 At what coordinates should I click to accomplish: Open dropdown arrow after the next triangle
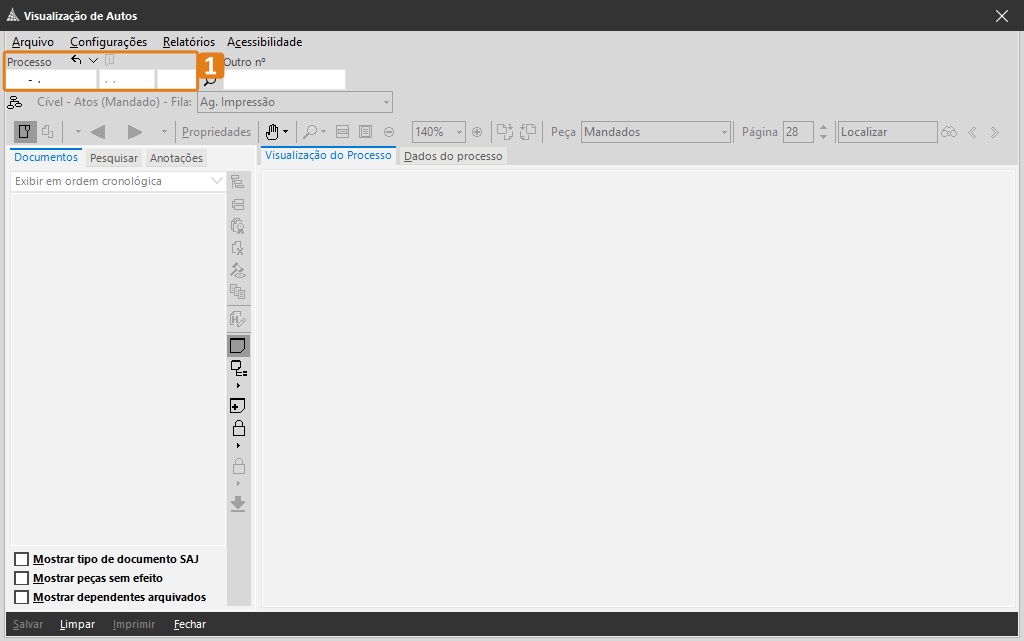coord(165,132)
